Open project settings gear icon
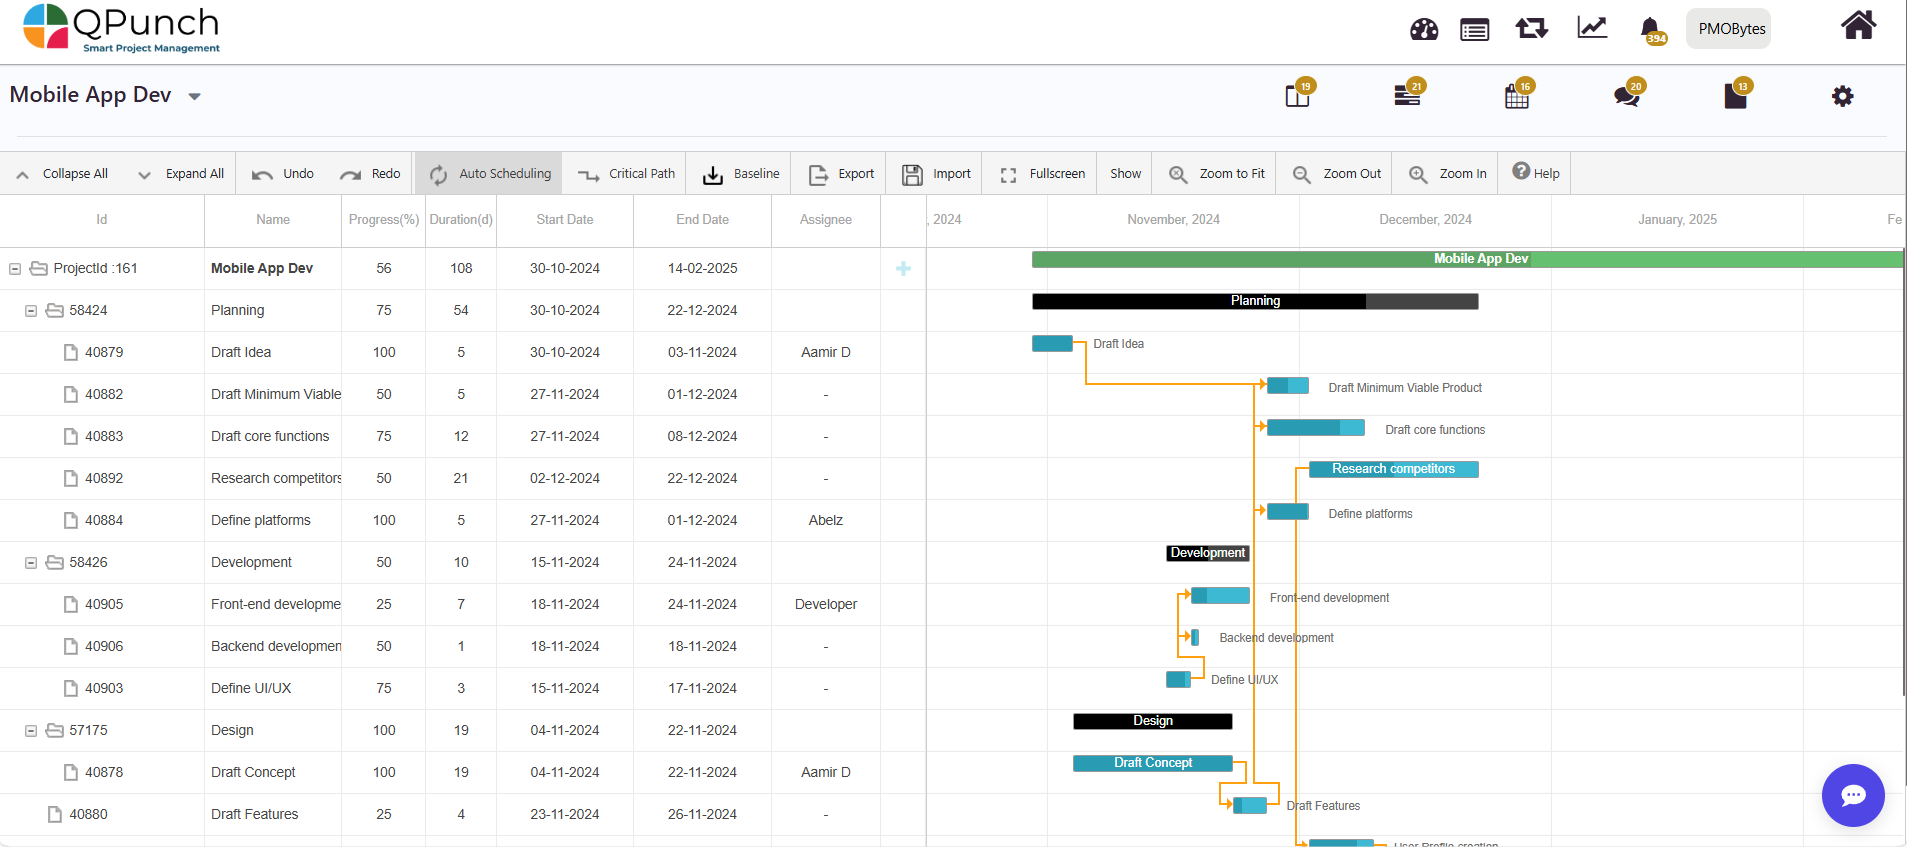The height and width of the screenshot is (847, 1907). [x=1842, y=96]
